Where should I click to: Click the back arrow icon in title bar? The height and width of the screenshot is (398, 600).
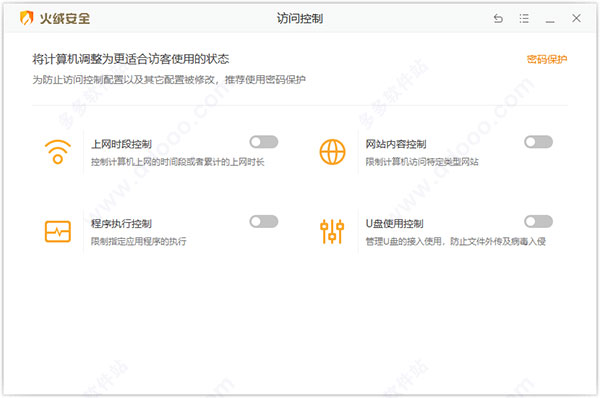[x=498, y=18]
